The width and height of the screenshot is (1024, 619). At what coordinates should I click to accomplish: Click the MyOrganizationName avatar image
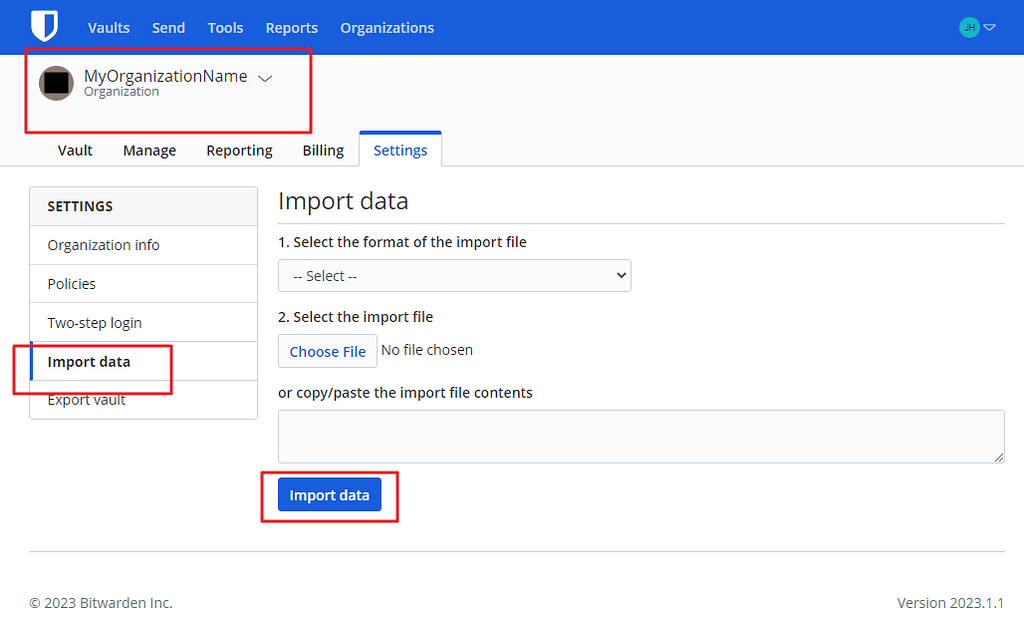56,83
